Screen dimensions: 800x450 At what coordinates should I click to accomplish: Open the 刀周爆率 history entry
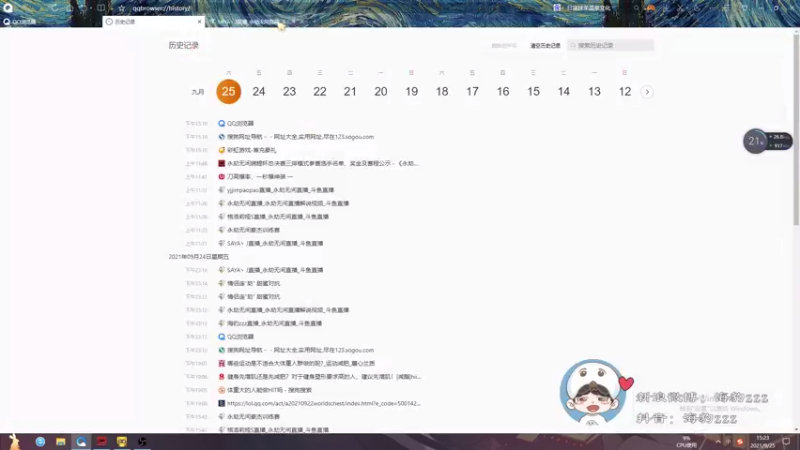tap(260, 177)
